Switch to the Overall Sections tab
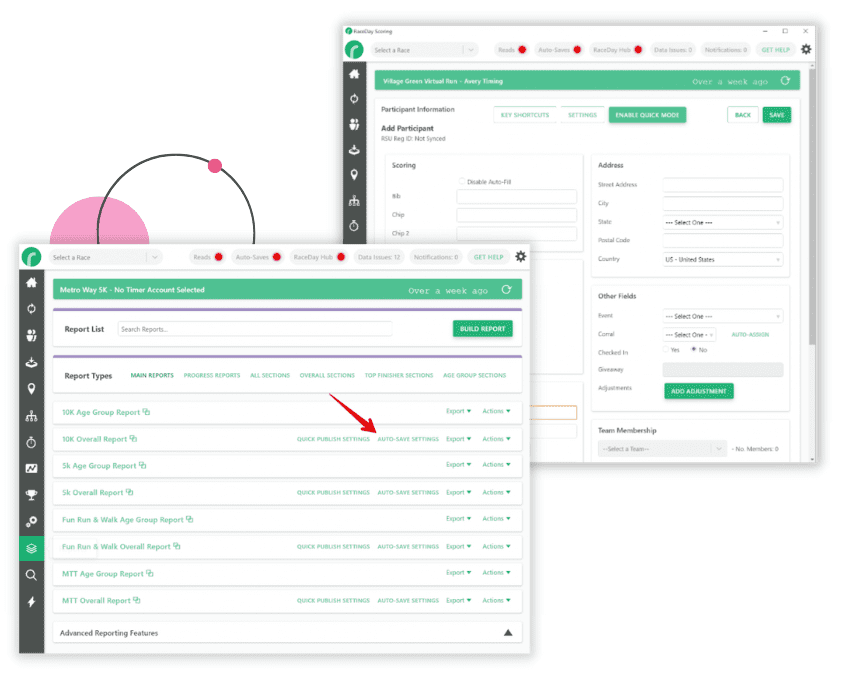 327,375
